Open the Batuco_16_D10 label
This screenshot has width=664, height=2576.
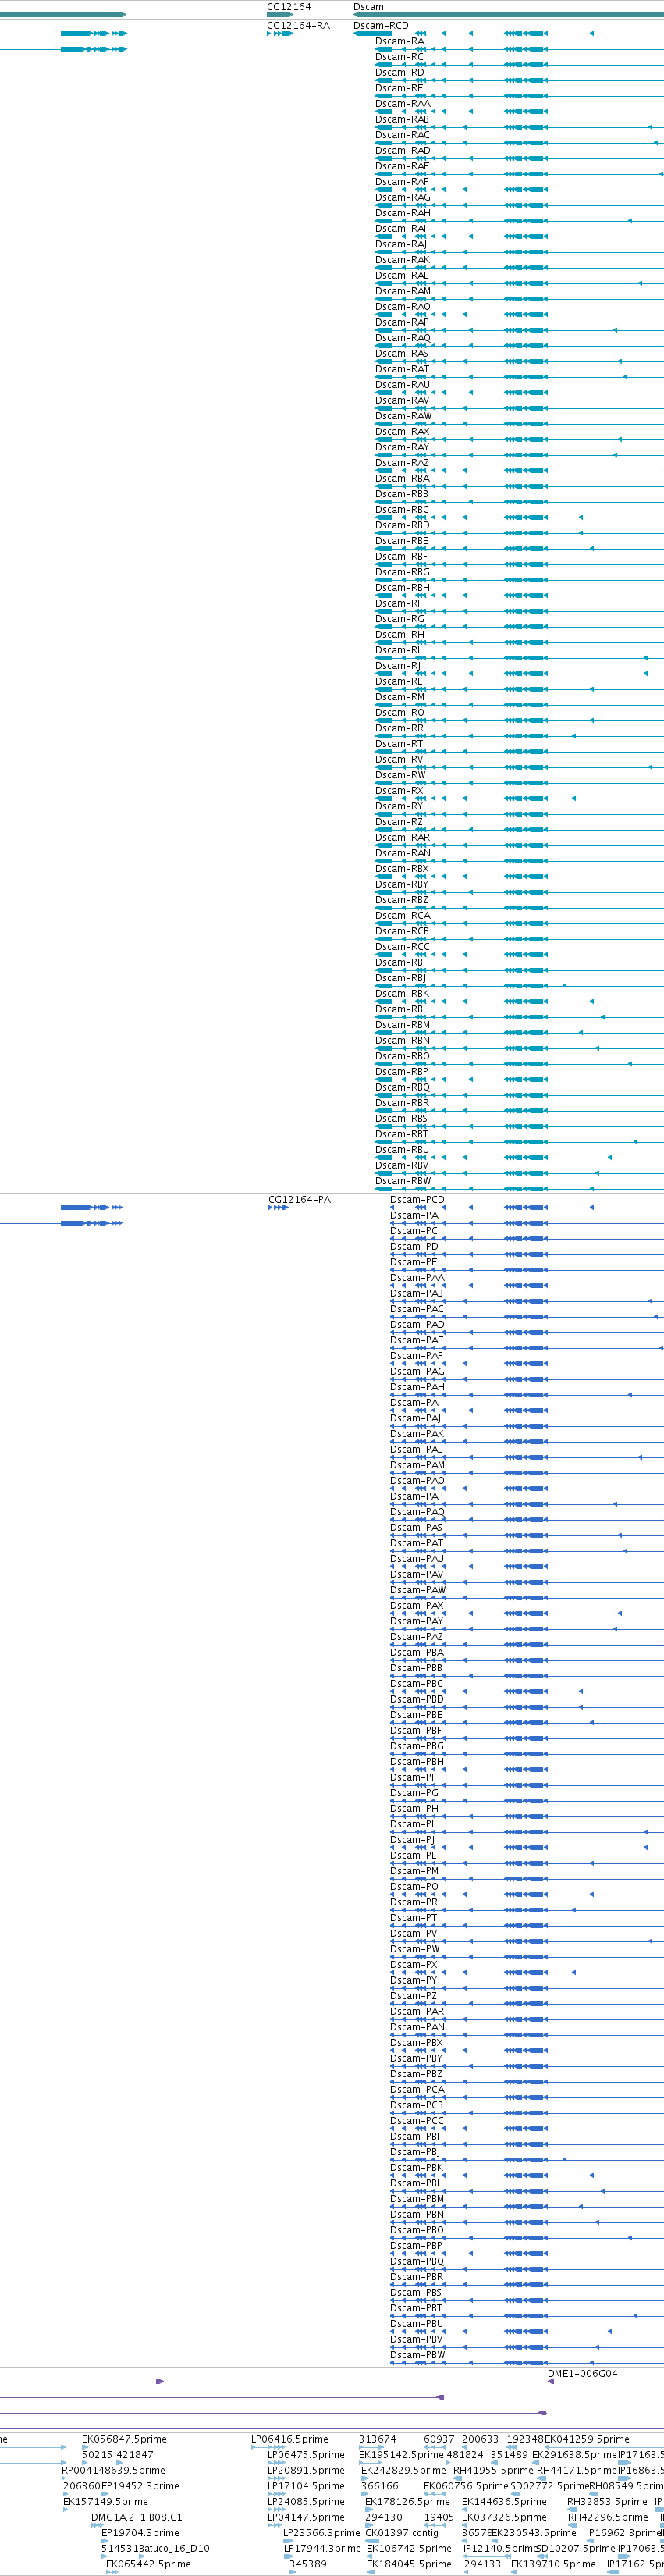coord(174,2548)
